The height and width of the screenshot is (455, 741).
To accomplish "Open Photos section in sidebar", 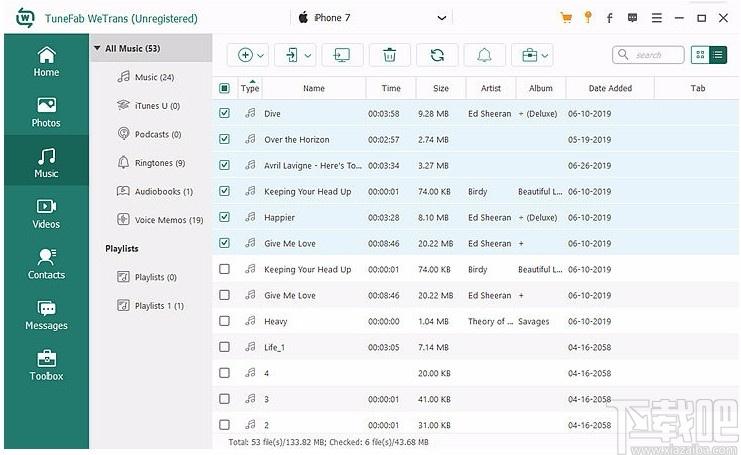I will click(46, 112).
